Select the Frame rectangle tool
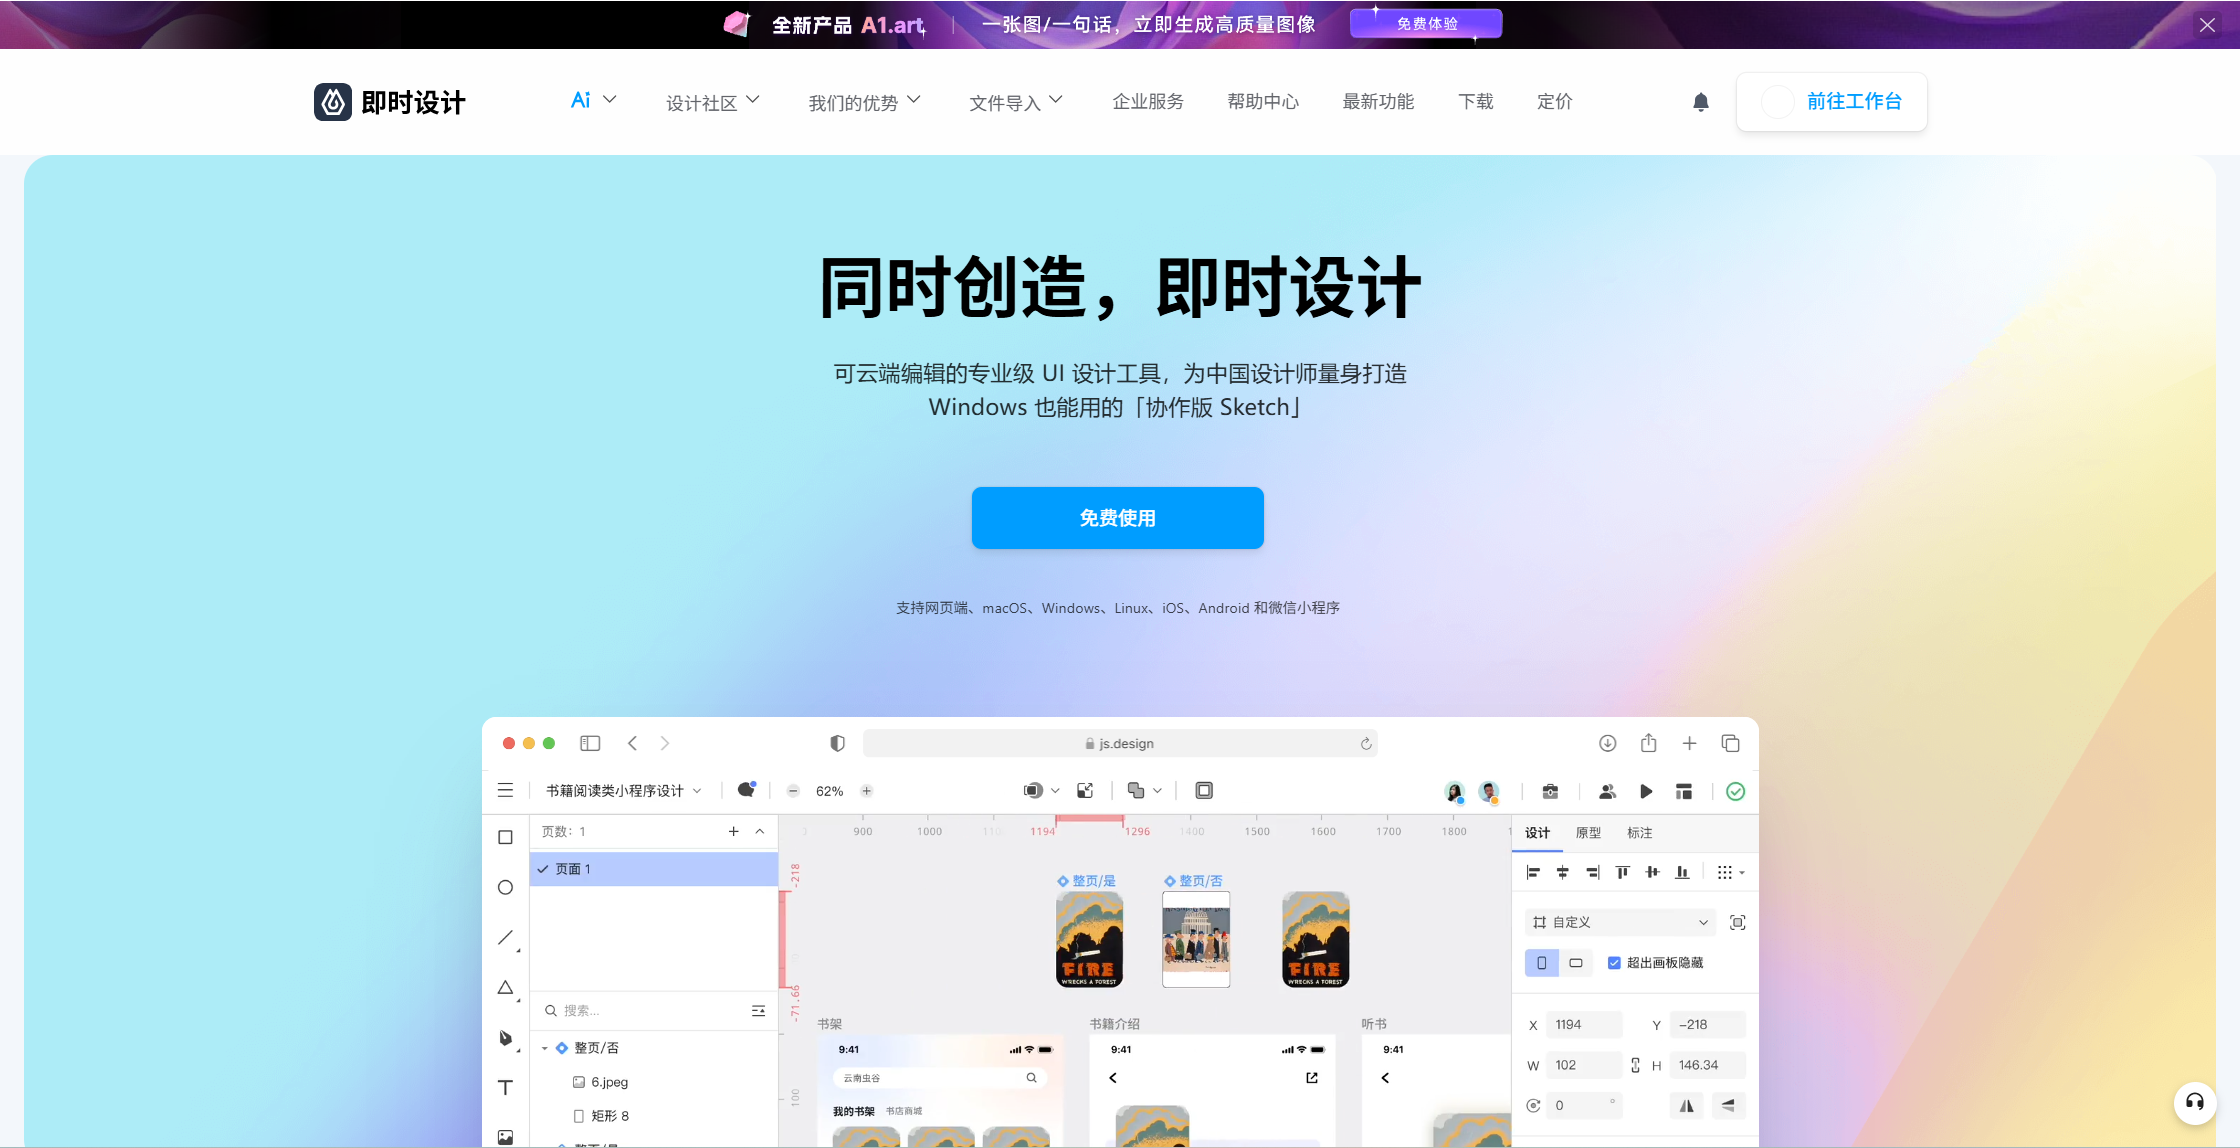Screen dimensions: 2240x1148 [x=505, y=837]
